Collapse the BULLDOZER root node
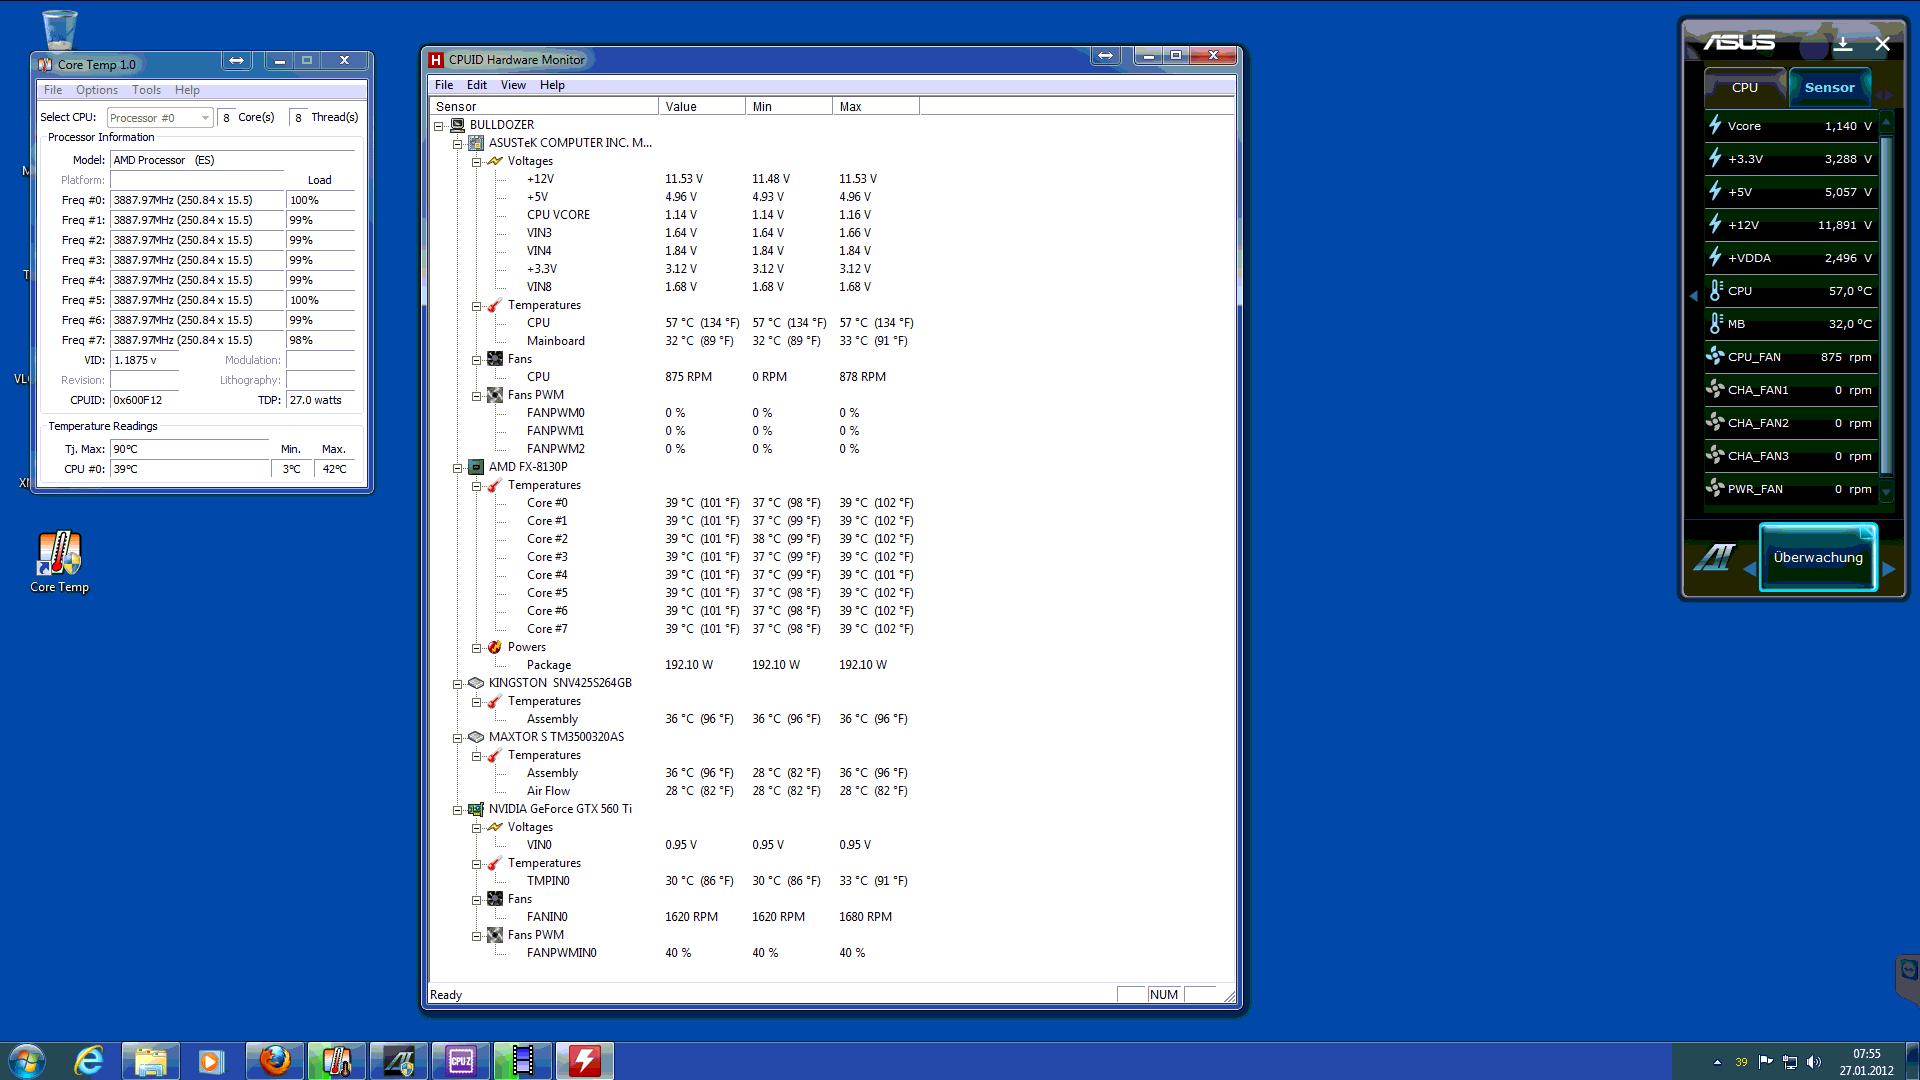Screen dimensions: 1920x1080 (x=439, y=125)
